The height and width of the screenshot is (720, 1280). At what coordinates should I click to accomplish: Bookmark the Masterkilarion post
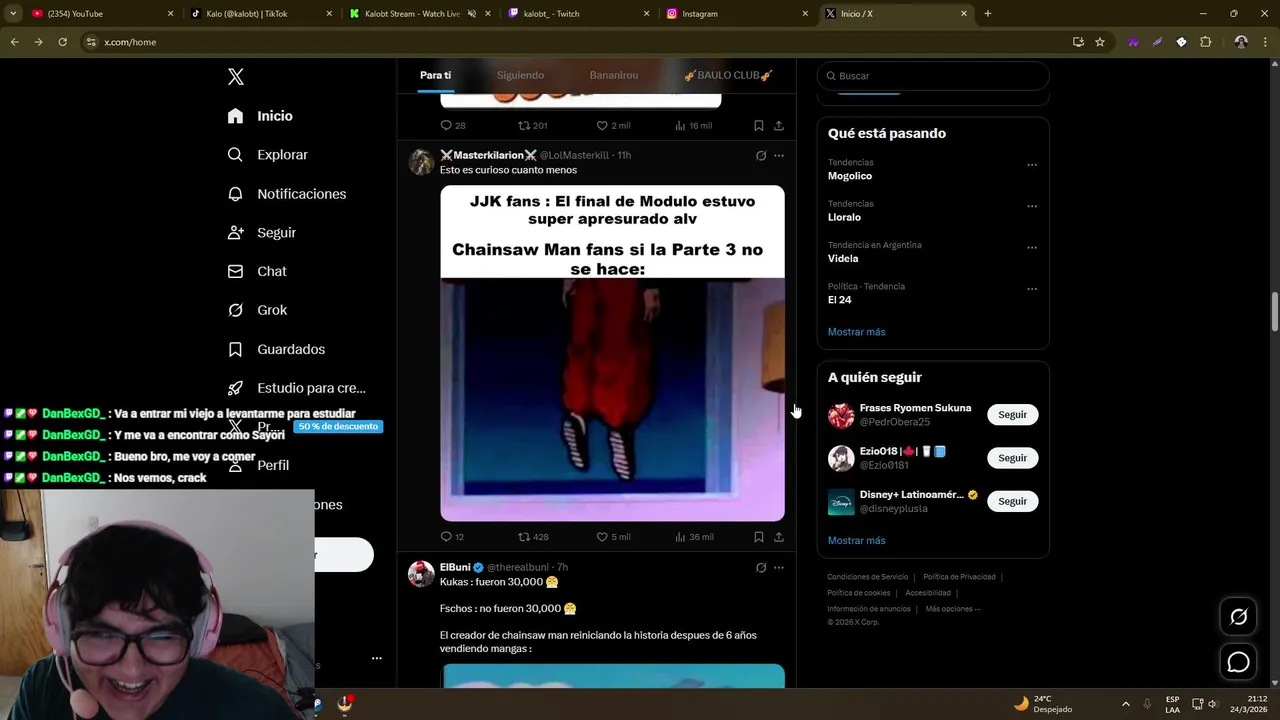pyautogui.click(x=759, y=537)
